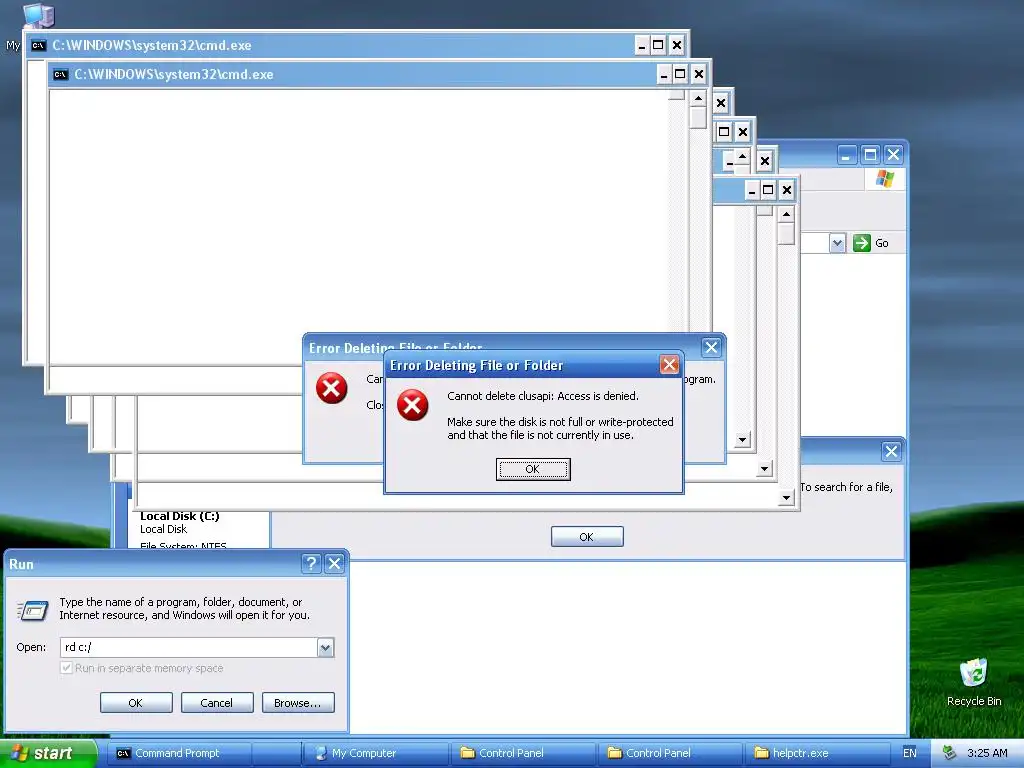Click the system icon of second cmd.exe window

61,74
